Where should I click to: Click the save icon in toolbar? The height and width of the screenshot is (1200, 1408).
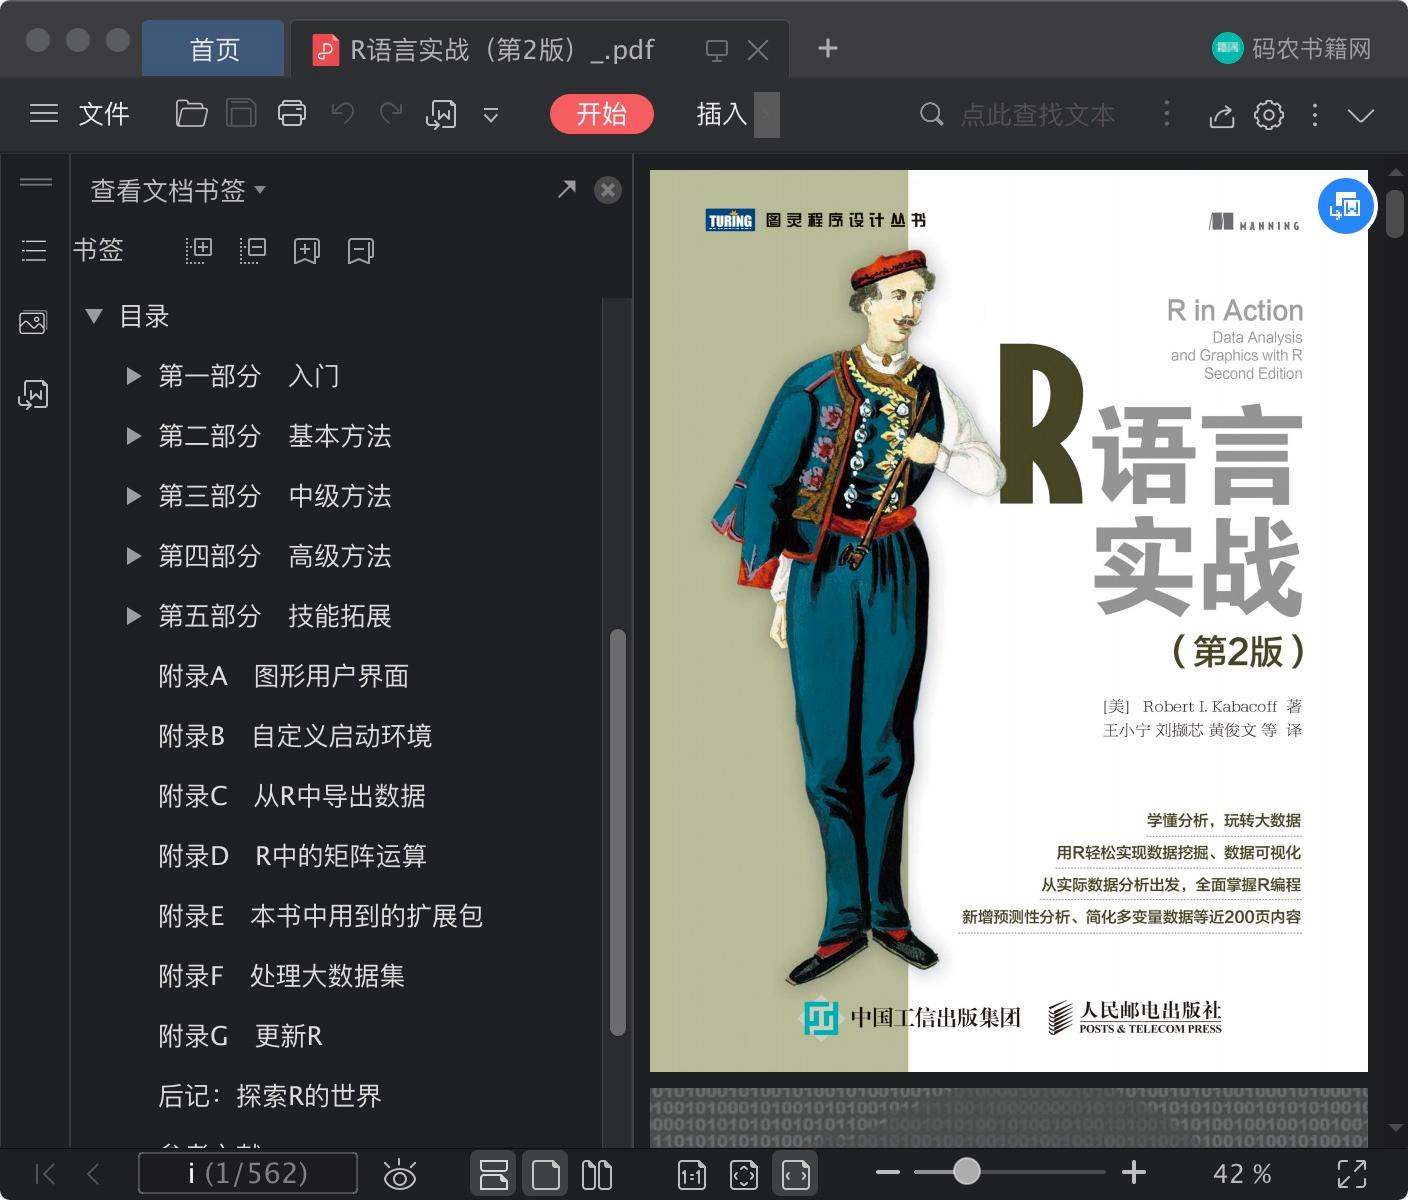click(x=241, y=114)
